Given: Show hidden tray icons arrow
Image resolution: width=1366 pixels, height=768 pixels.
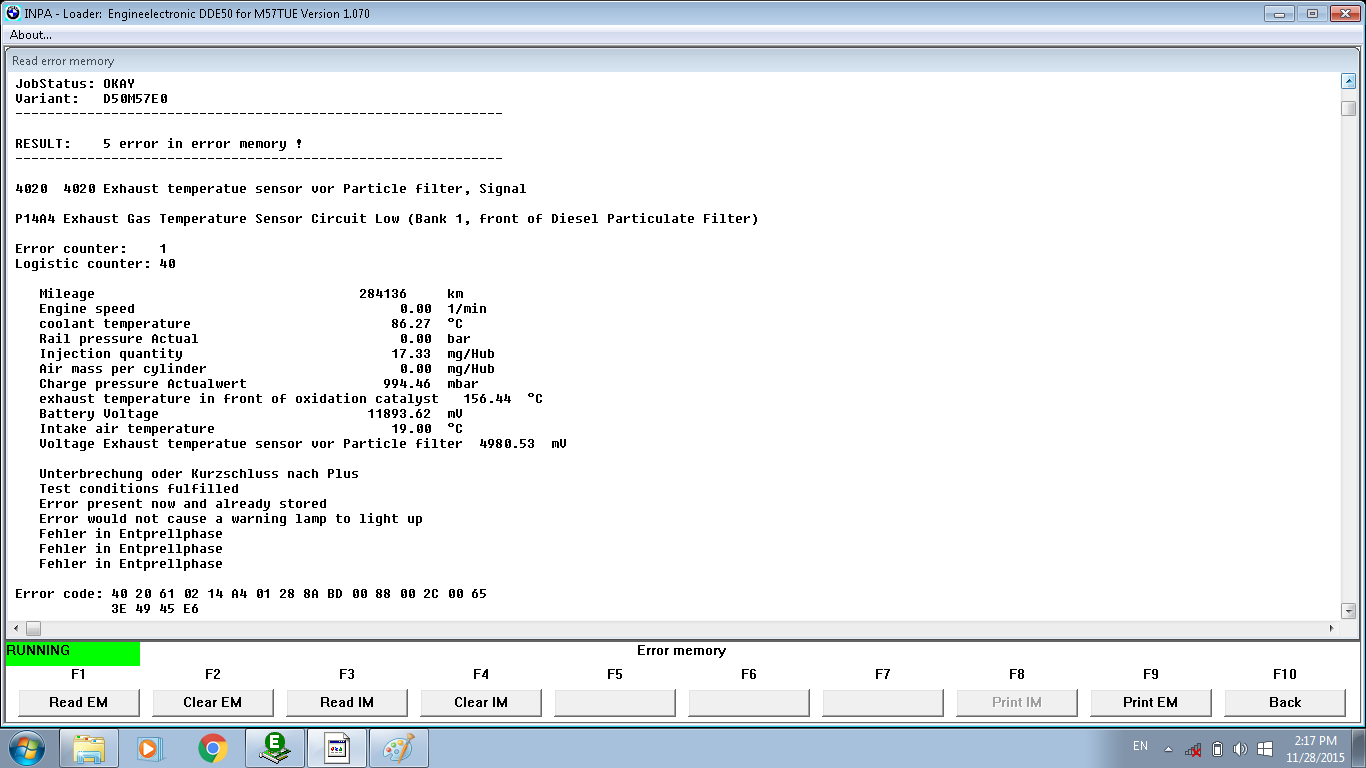Looking at the screenshot, I should coord(1168,748).
